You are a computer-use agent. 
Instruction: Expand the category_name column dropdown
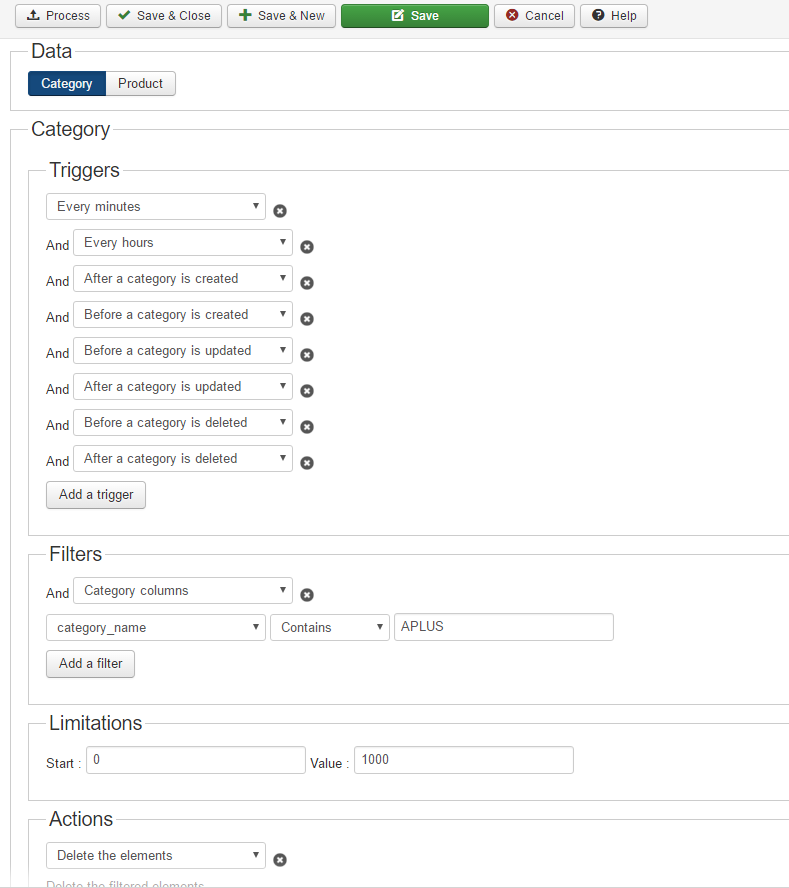(x=156, y=627)
